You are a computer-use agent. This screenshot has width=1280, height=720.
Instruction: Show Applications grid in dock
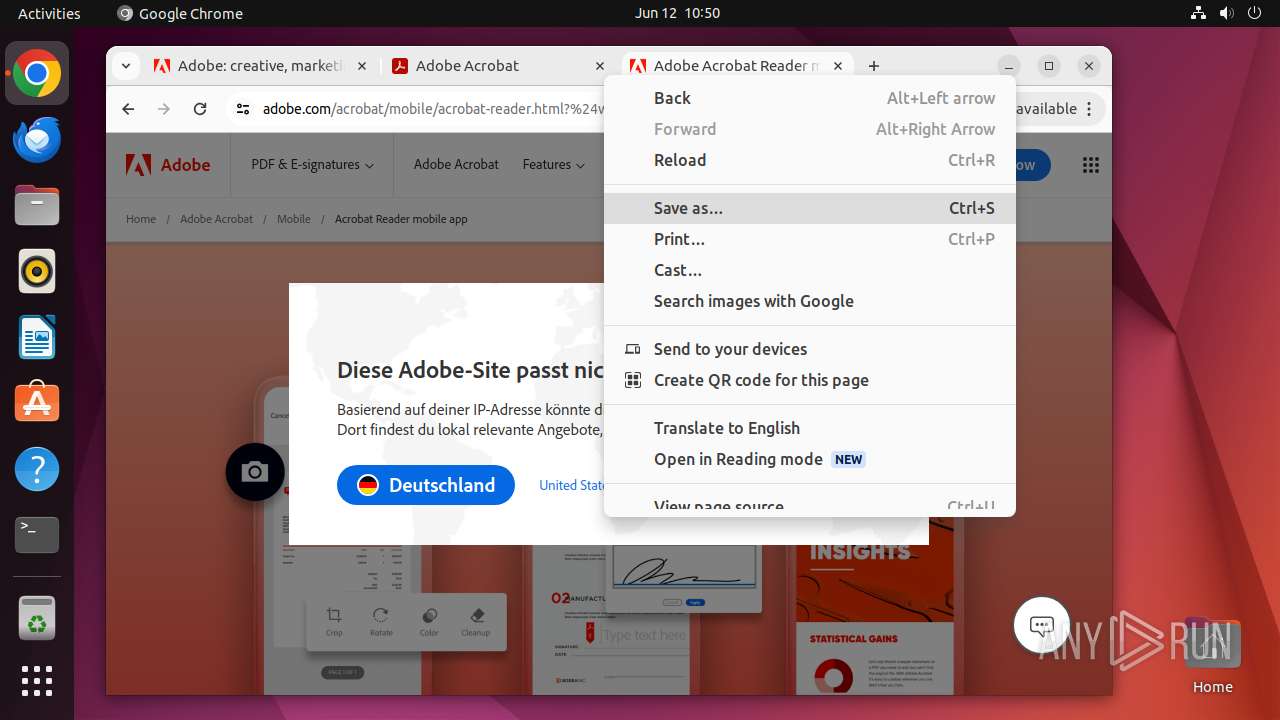37,681
